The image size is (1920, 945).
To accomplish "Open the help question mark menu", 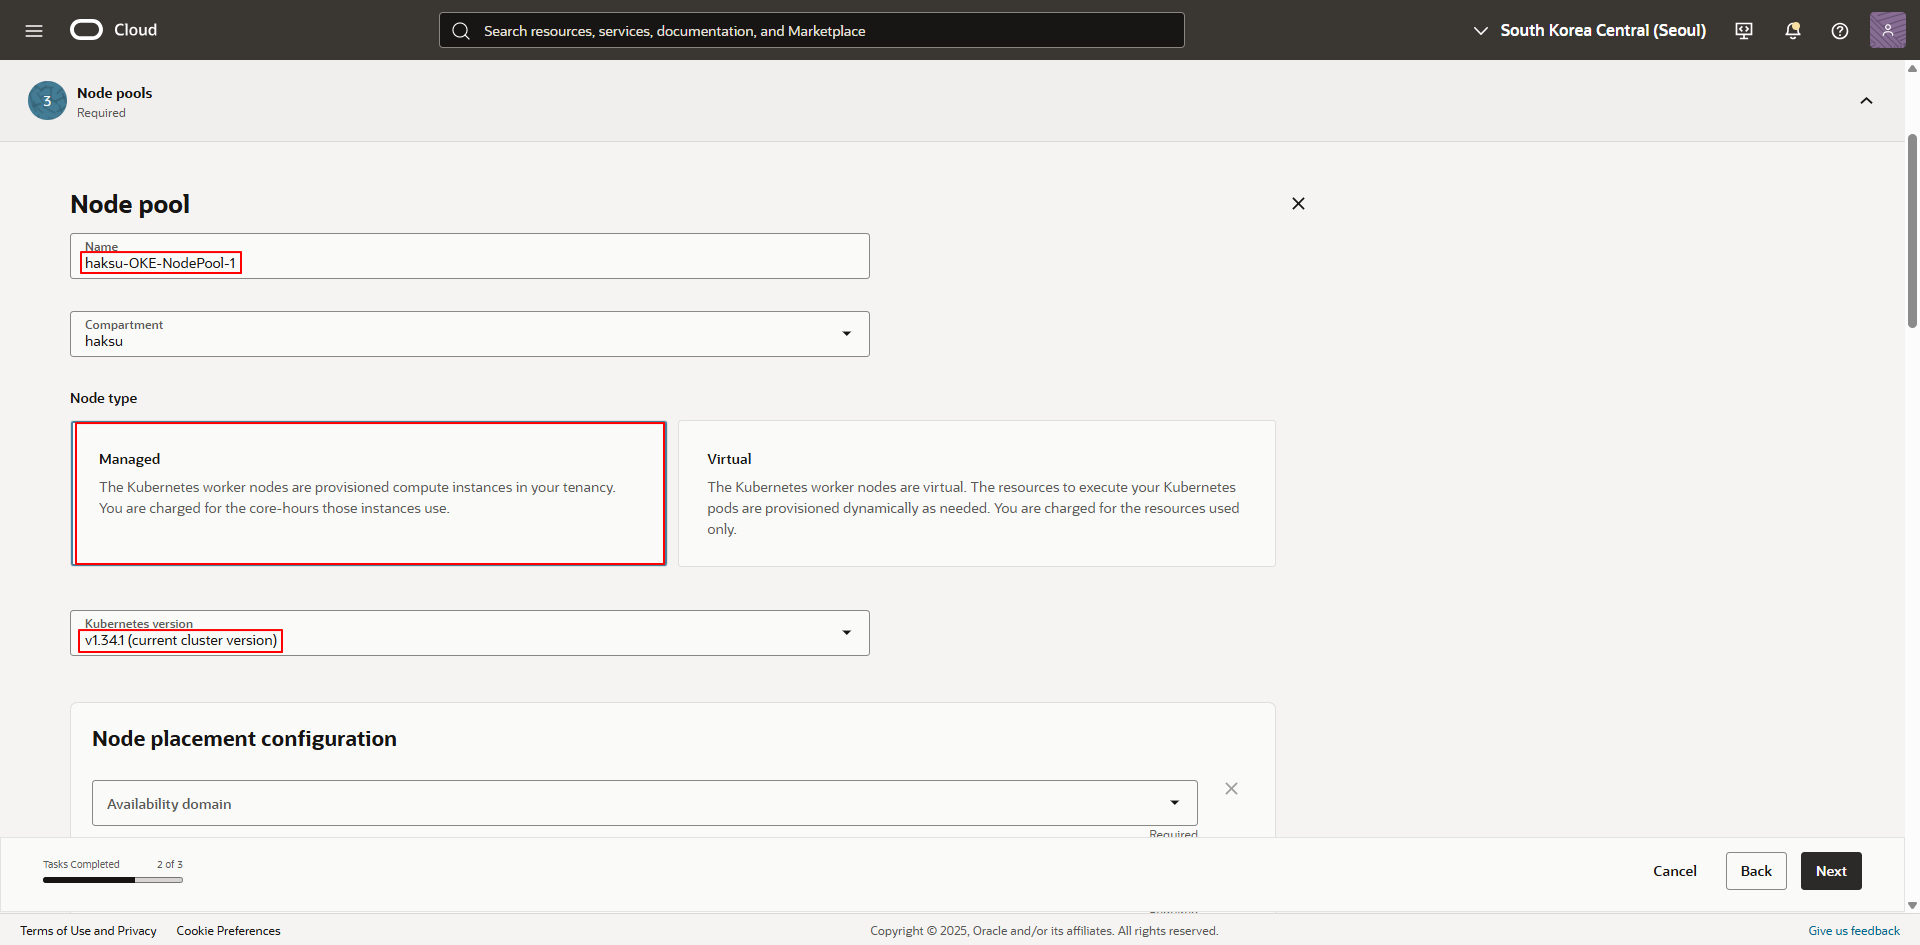I will click(x=1839, y=31).
